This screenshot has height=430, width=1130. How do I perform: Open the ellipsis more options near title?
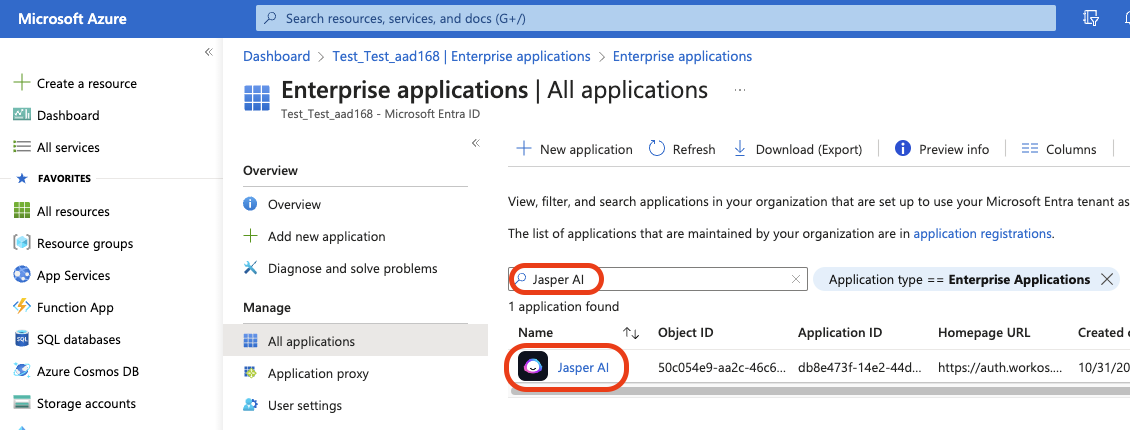[740, 90]
